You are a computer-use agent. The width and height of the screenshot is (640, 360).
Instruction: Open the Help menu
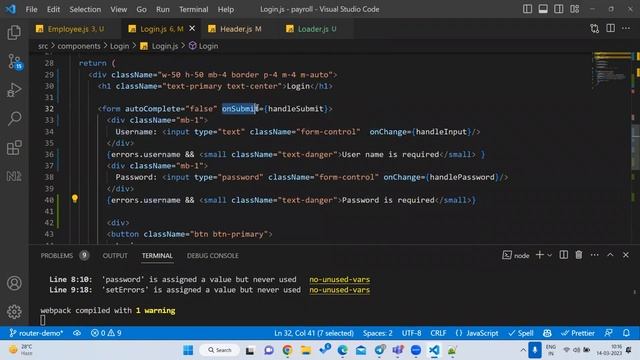pos(226,9)
